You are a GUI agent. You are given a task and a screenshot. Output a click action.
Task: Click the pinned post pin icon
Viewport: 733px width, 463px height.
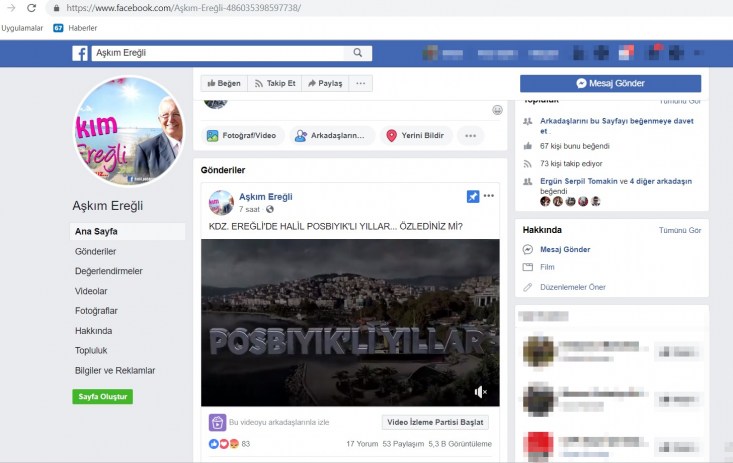(x=472, y=196)
